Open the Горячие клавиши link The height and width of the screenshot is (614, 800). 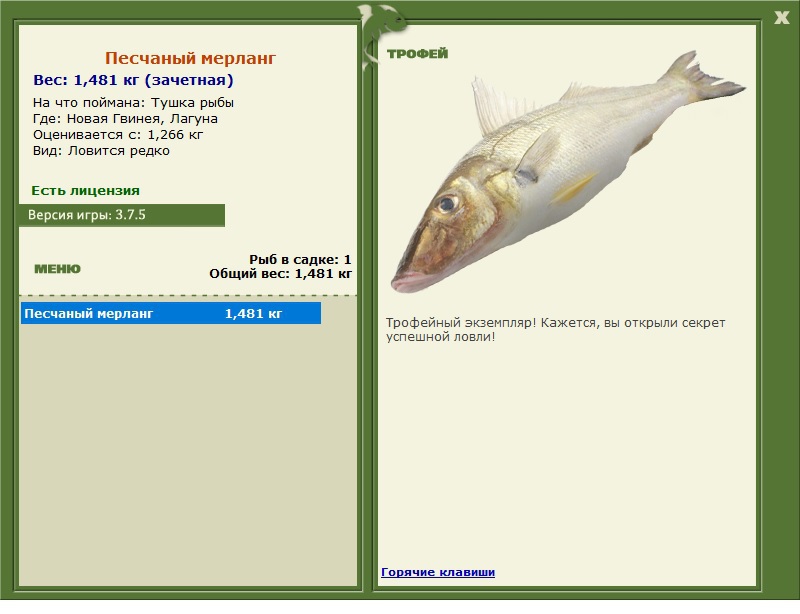(437, 572)
